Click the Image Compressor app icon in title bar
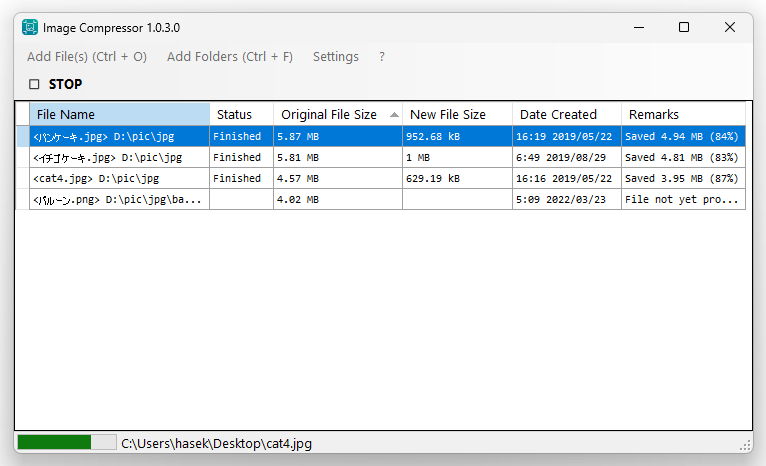 [x=30, y=27]
